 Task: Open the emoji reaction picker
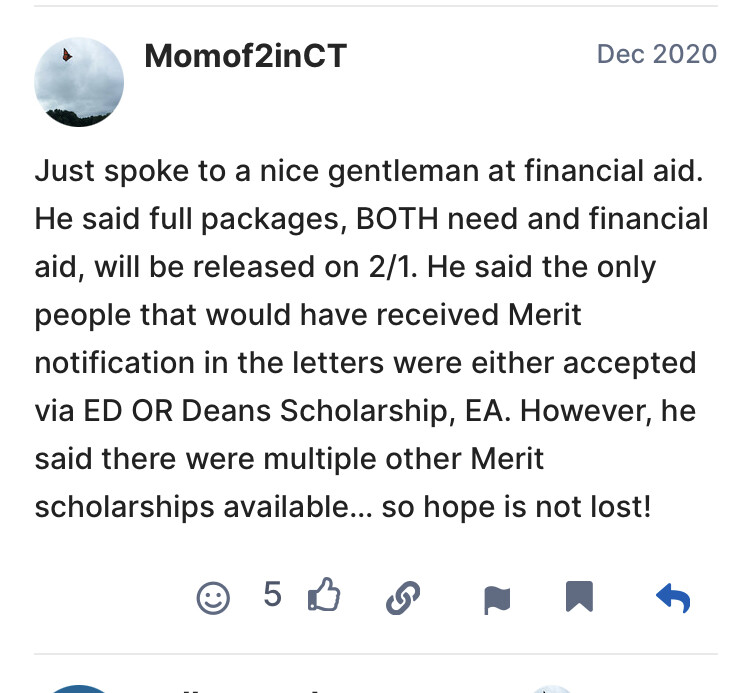click(213, 598)
